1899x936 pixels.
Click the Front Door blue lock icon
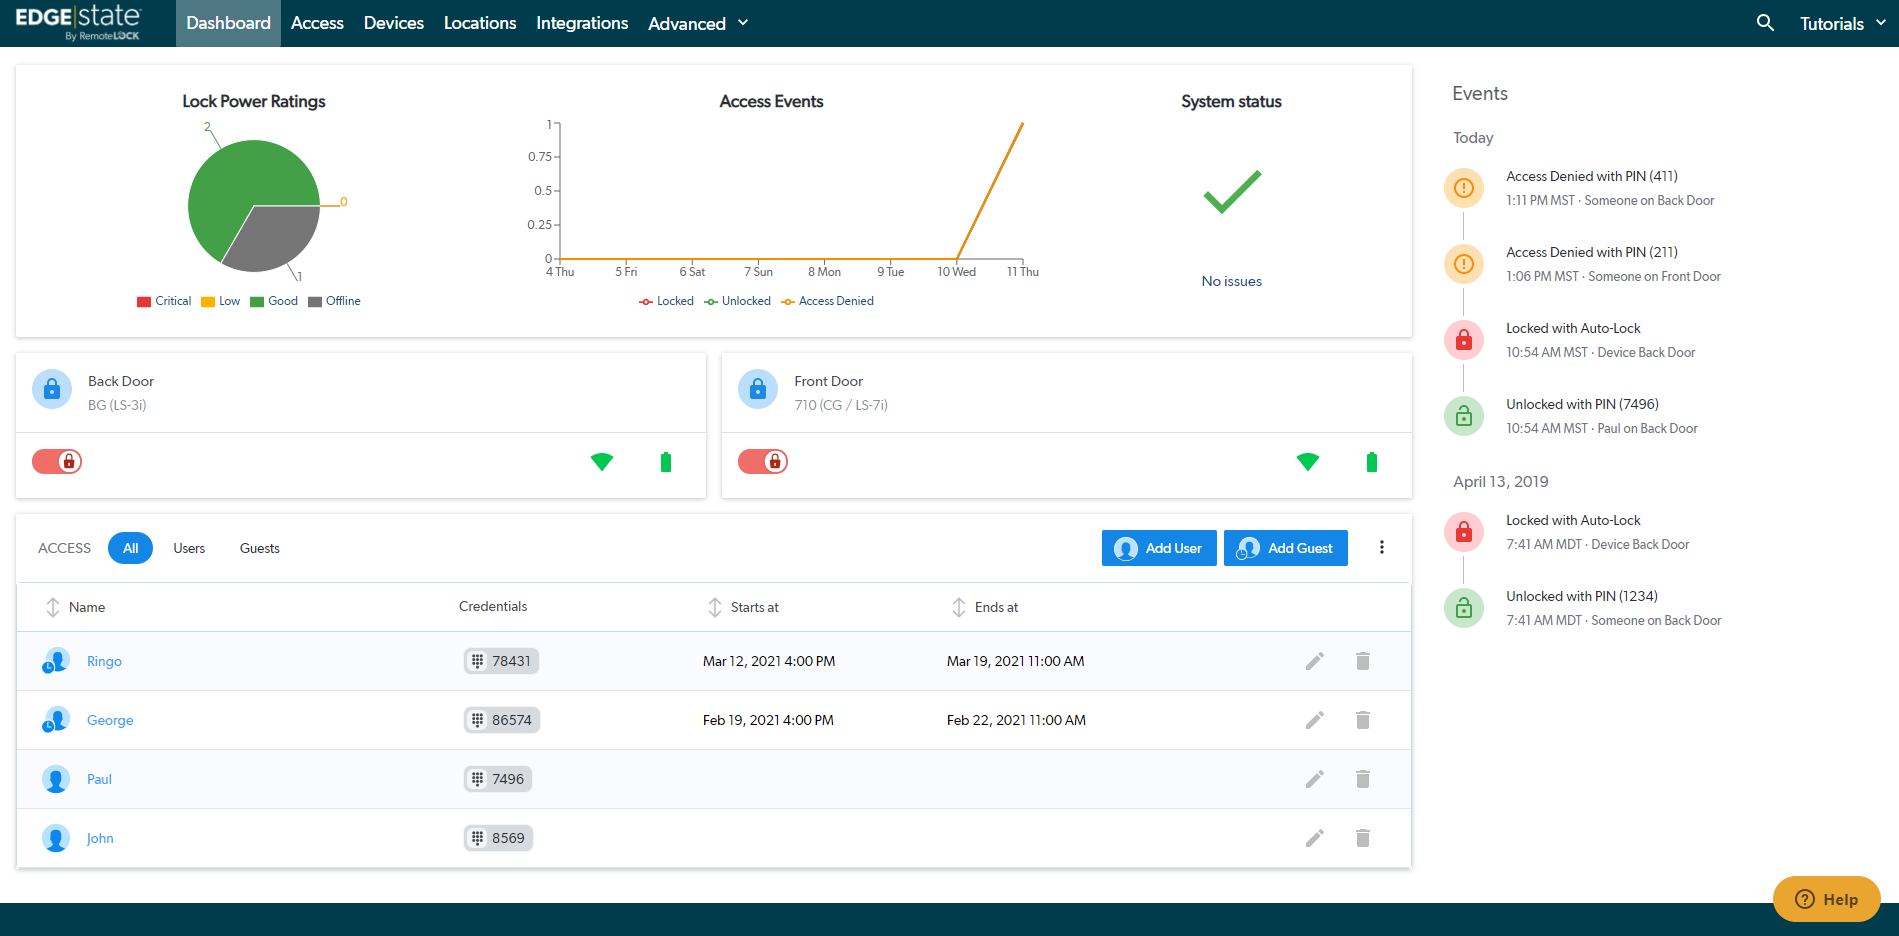pos(757,390)
